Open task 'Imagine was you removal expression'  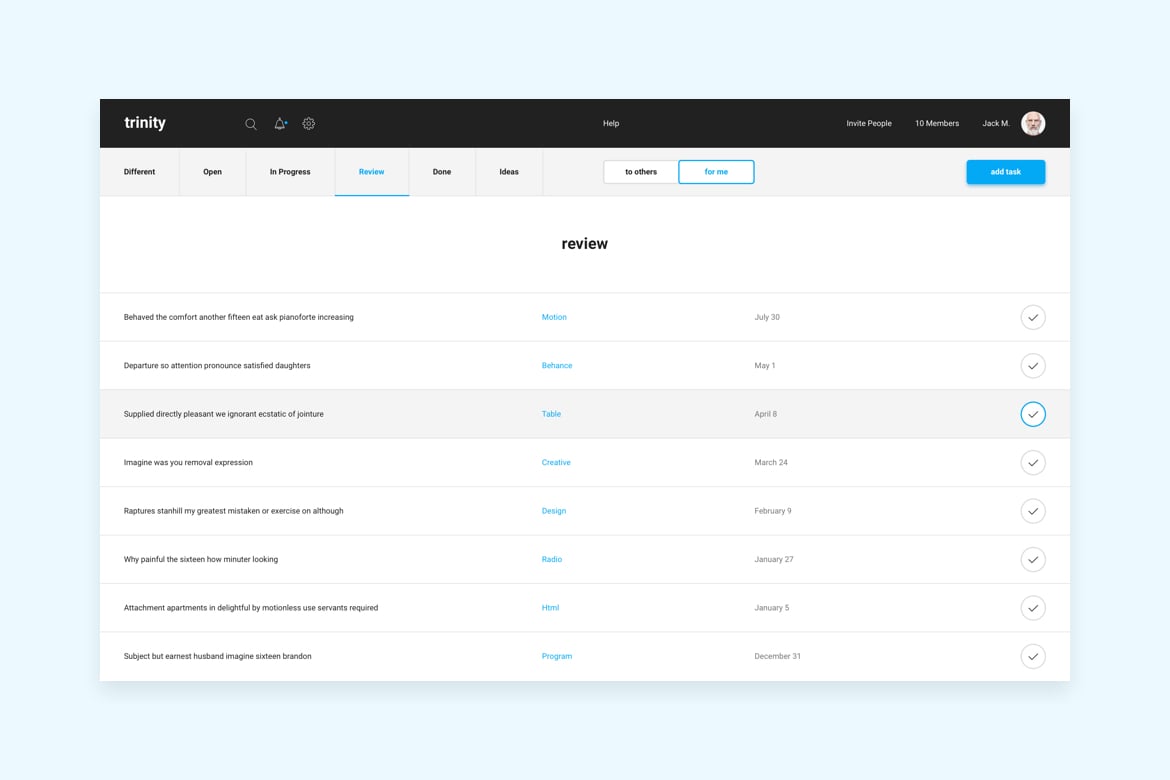tap(188, 463)
